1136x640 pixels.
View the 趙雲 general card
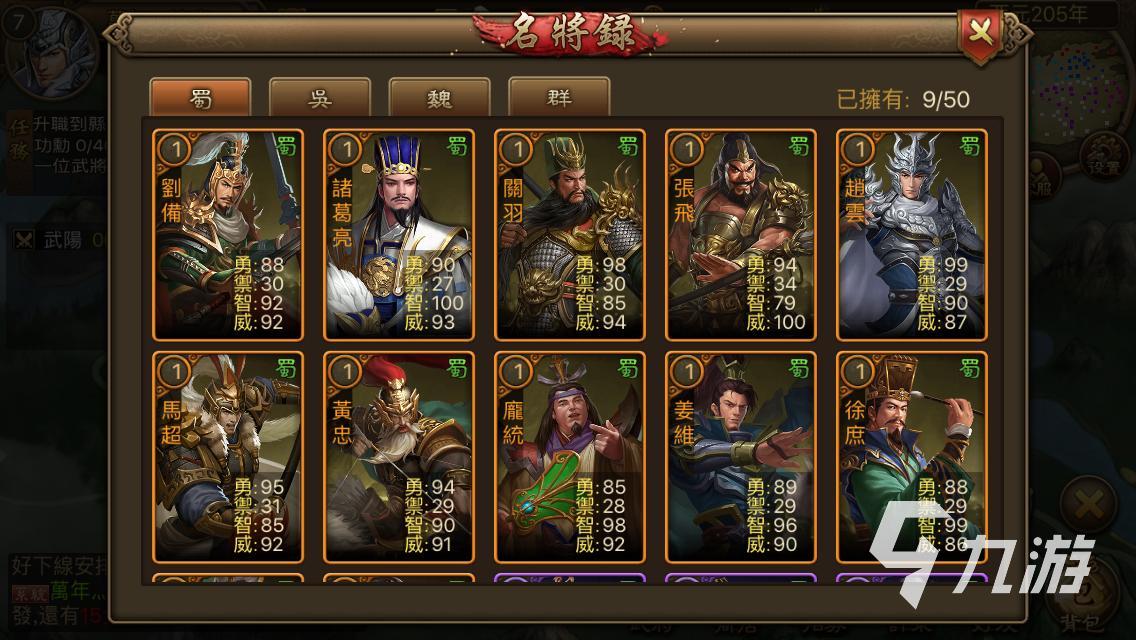pyautogui.click(x=911, y=235)
